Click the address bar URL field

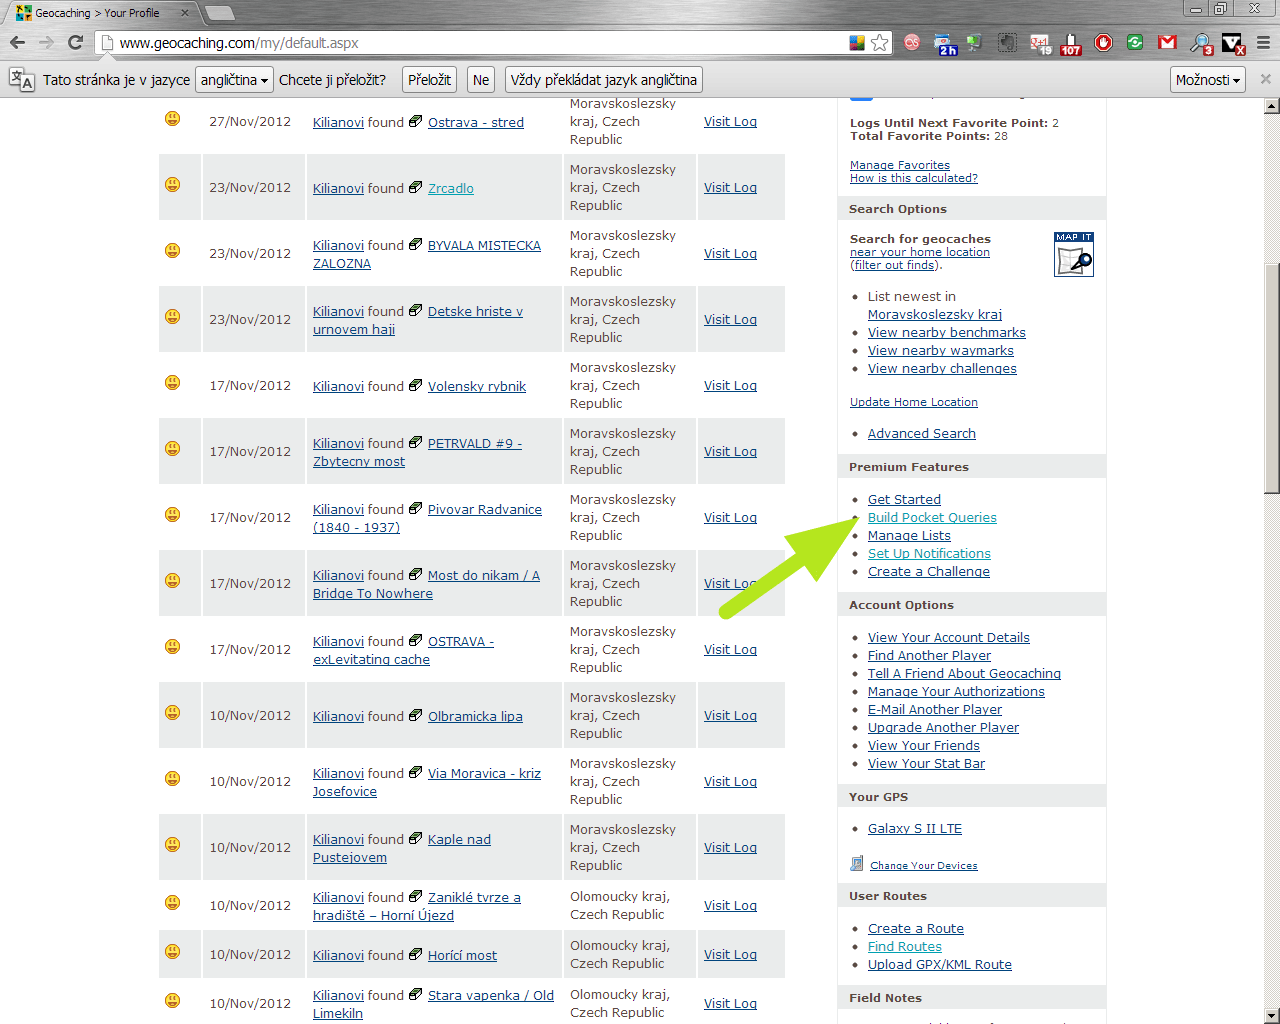click(480, 43)
